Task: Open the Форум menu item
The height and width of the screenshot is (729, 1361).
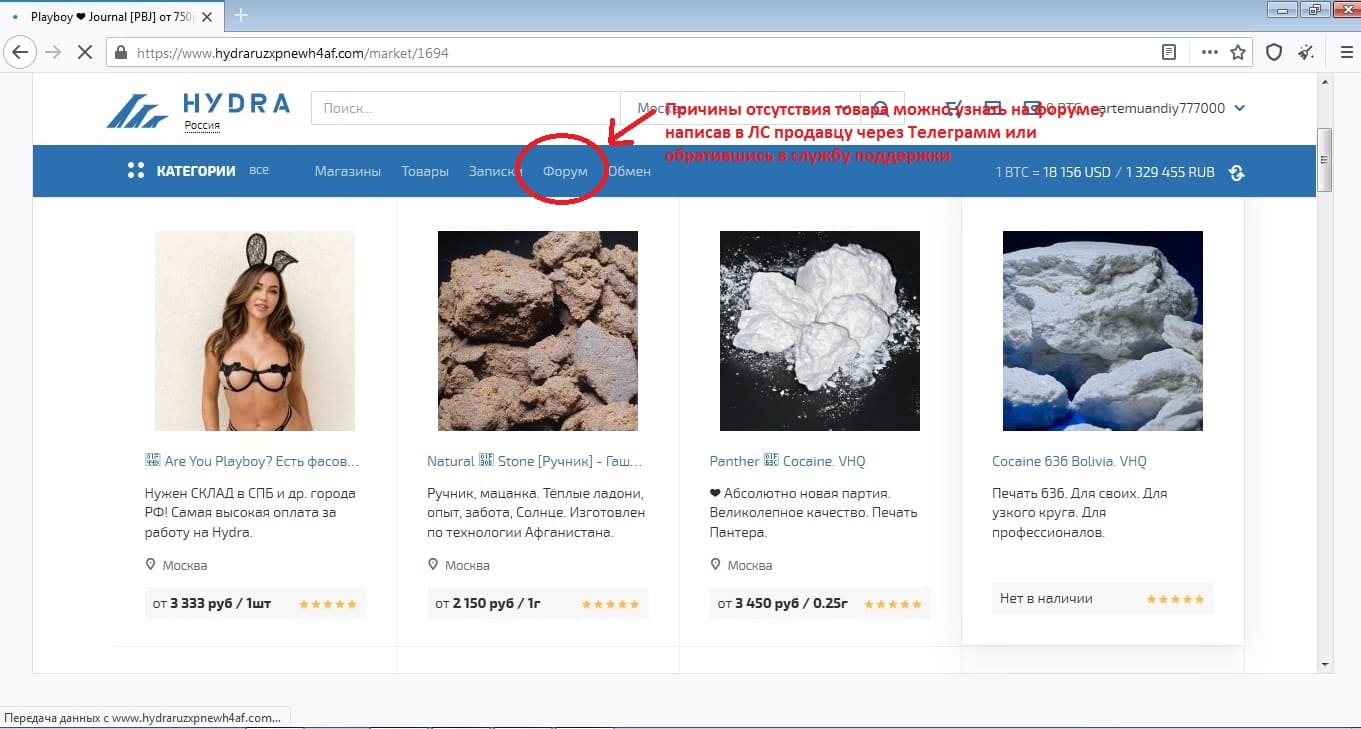Action: [565, 171]
